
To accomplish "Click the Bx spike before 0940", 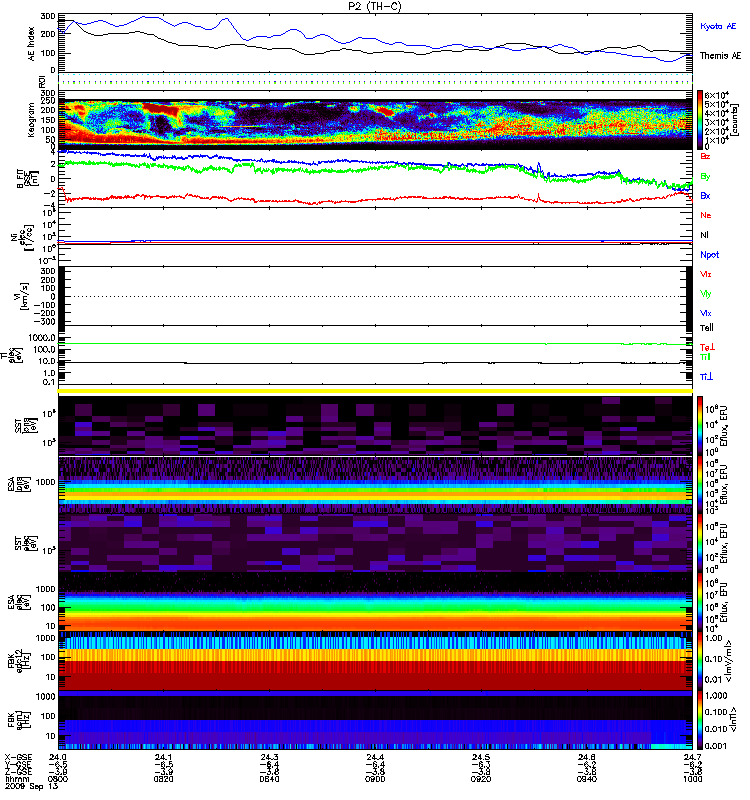I will pos(538,166).
